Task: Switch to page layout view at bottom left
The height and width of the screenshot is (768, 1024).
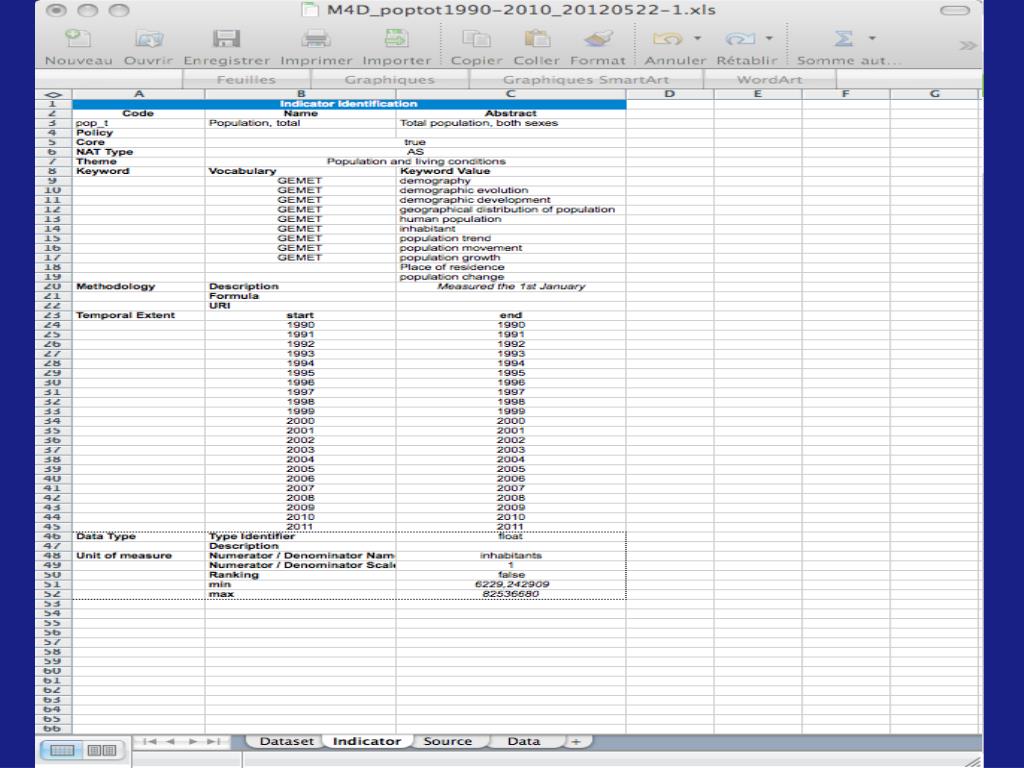Action: coord(99,749)
